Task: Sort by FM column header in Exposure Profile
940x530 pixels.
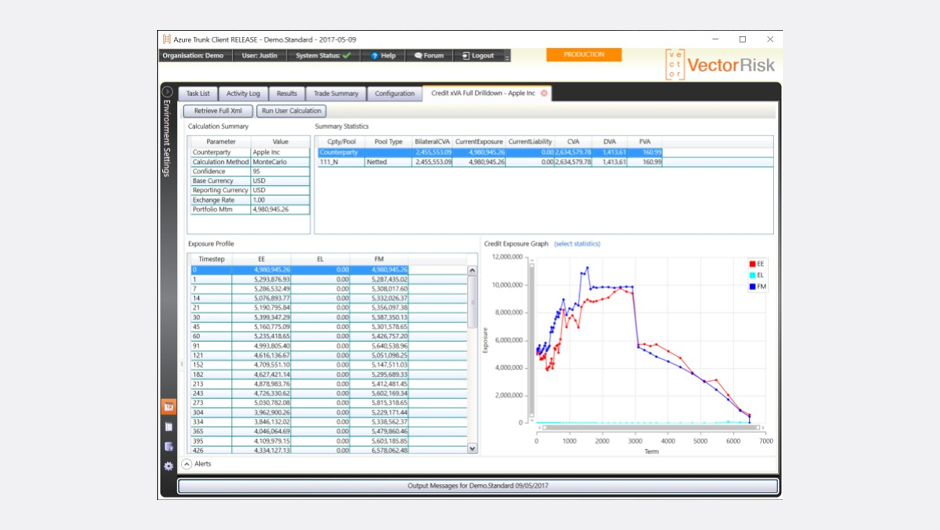Action: [379, 259]
